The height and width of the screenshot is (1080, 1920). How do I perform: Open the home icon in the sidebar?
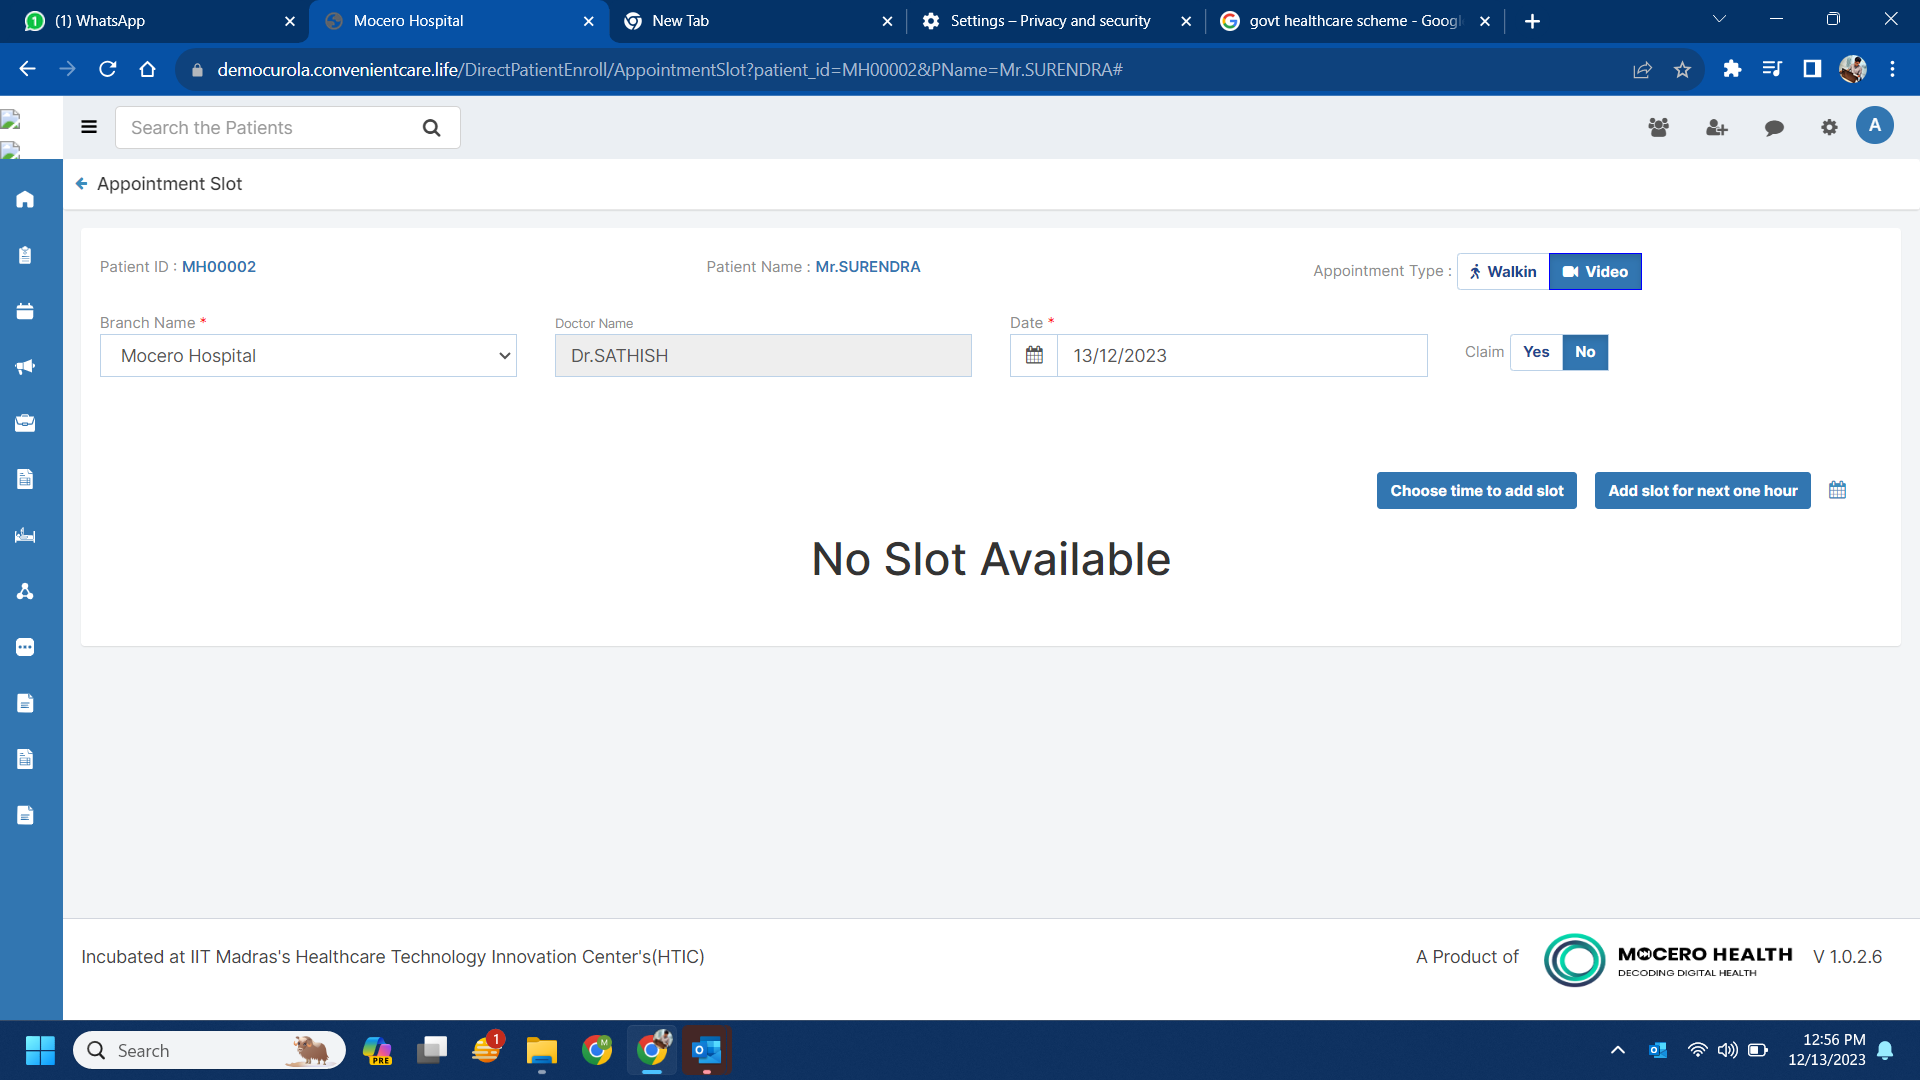25,199
